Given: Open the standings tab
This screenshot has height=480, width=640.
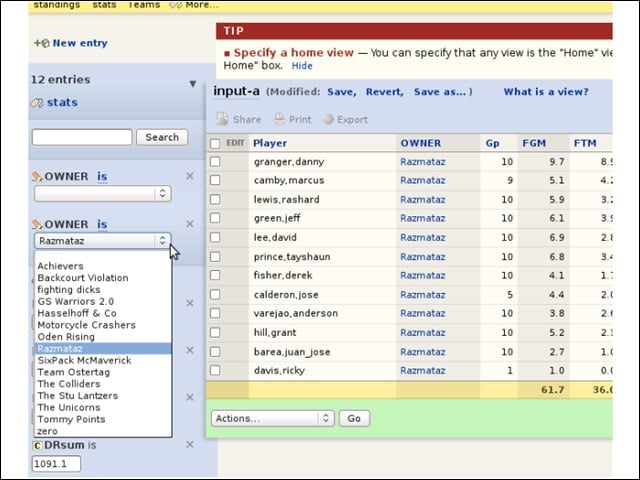Looking at the screenshot, I should tap(57, 5).
